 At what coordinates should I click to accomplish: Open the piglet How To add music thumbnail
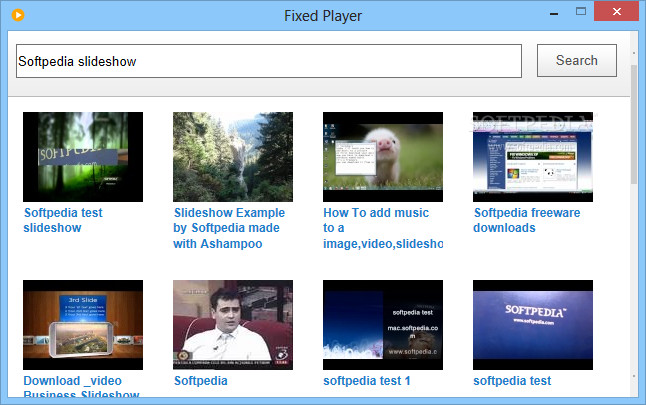[x=383, y=157]
